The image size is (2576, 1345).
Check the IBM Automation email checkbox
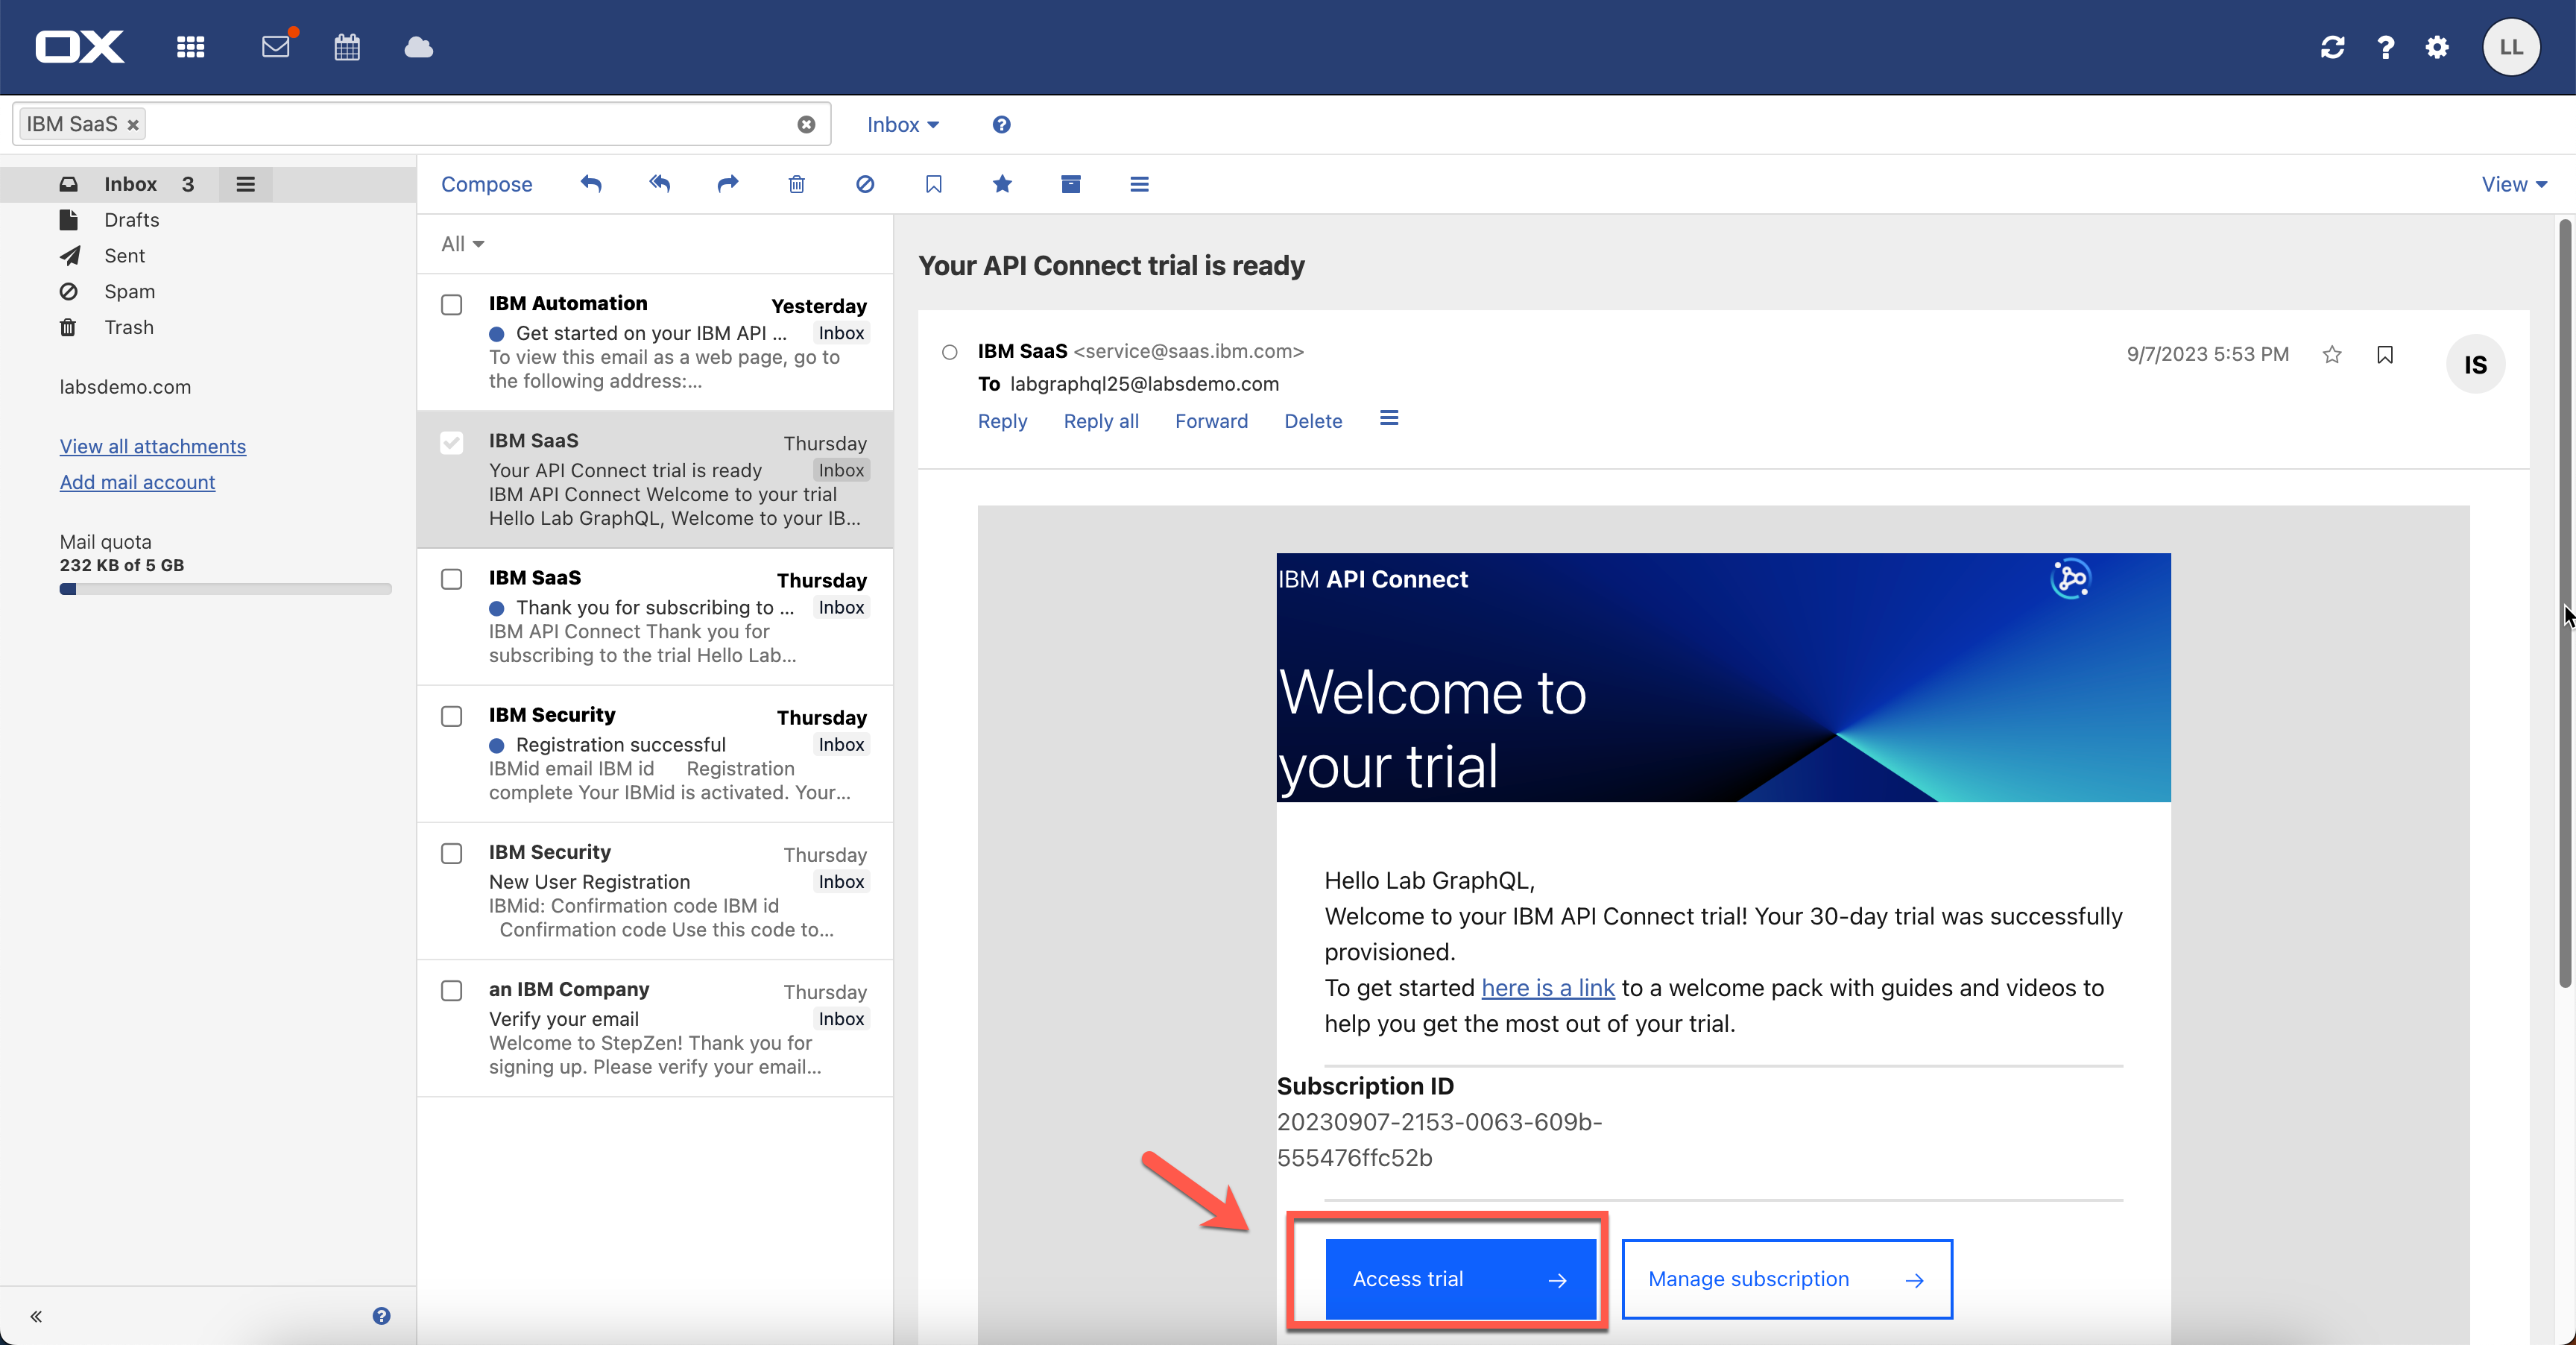[452, 304]
